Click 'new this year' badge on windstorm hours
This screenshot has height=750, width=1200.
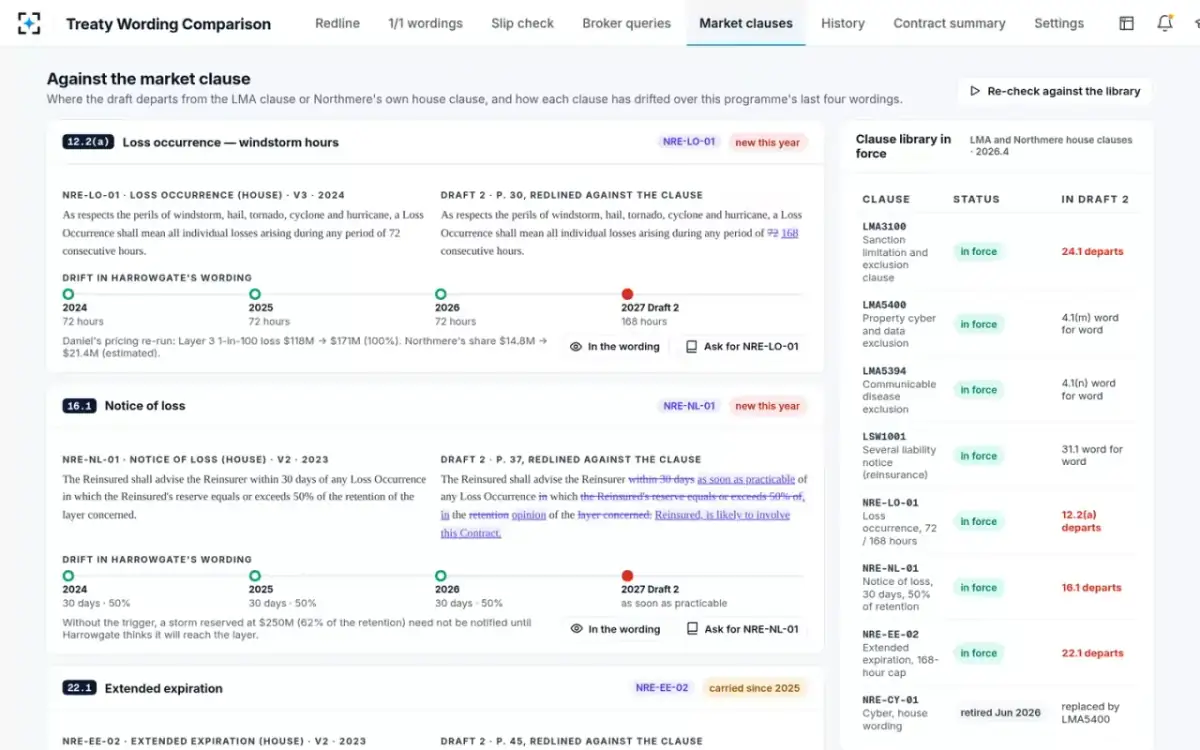tap(768, 142)
